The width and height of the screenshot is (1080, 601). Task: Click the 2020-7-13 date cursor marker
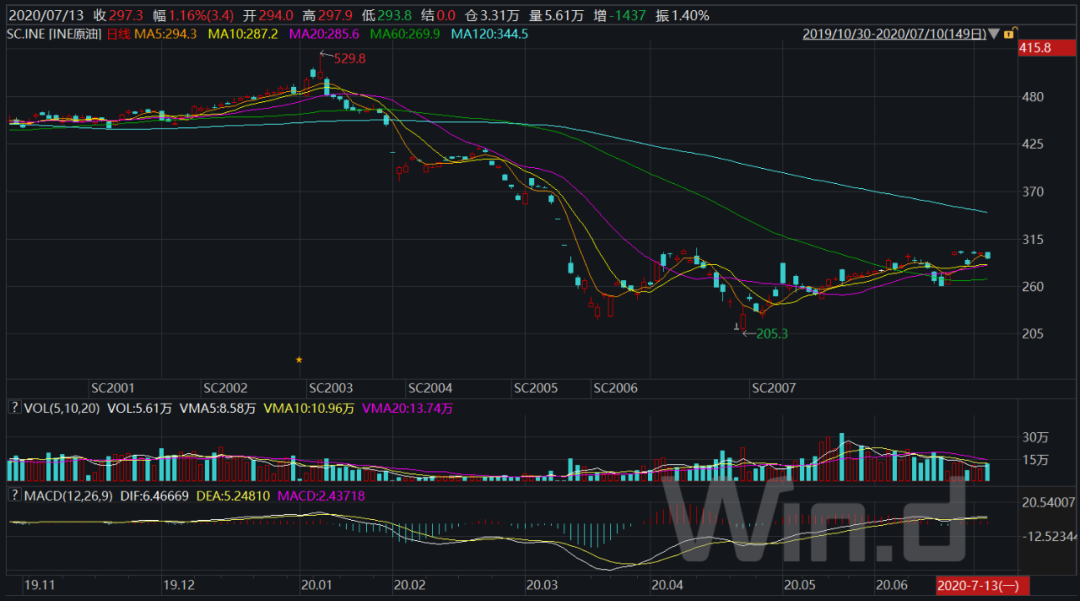pyautogui.click(x=982, y=585)
